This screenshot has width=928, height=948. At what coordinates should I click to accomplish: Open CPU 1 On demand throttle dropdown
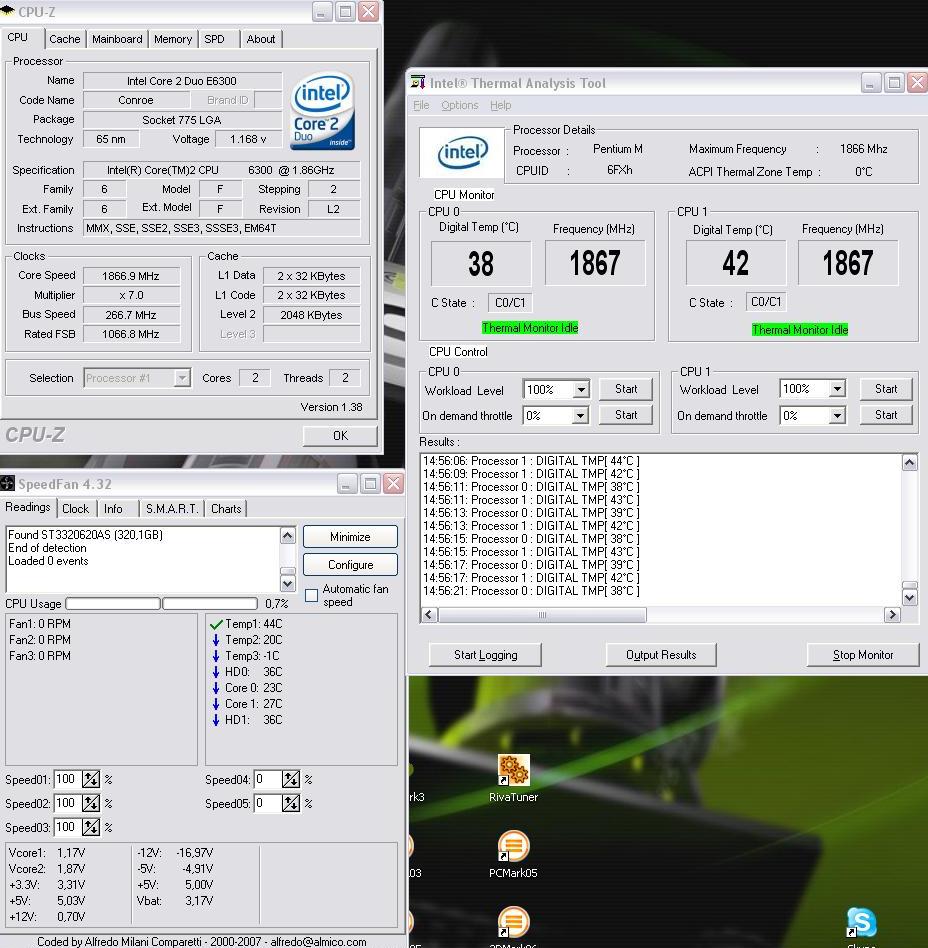click(837, 415)
